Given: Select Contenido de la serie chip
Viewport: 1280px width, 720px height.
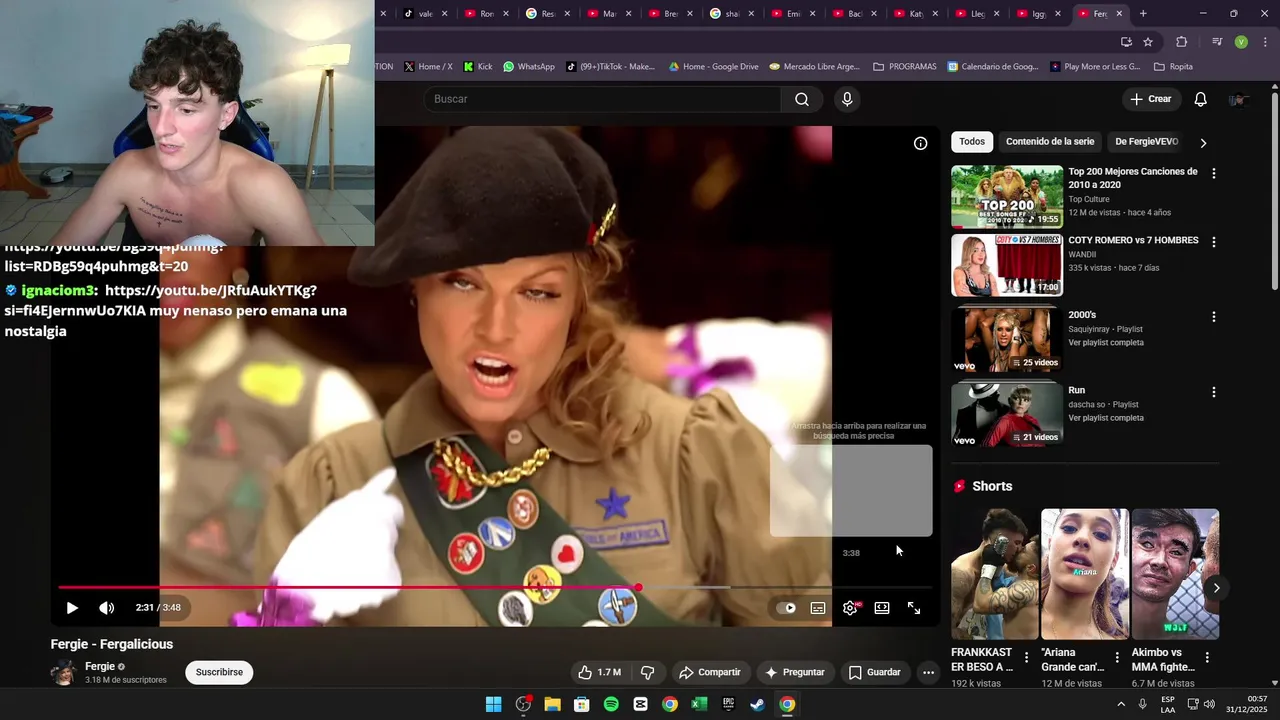Looking at the screenshot, I should (x=1050, y=142).
